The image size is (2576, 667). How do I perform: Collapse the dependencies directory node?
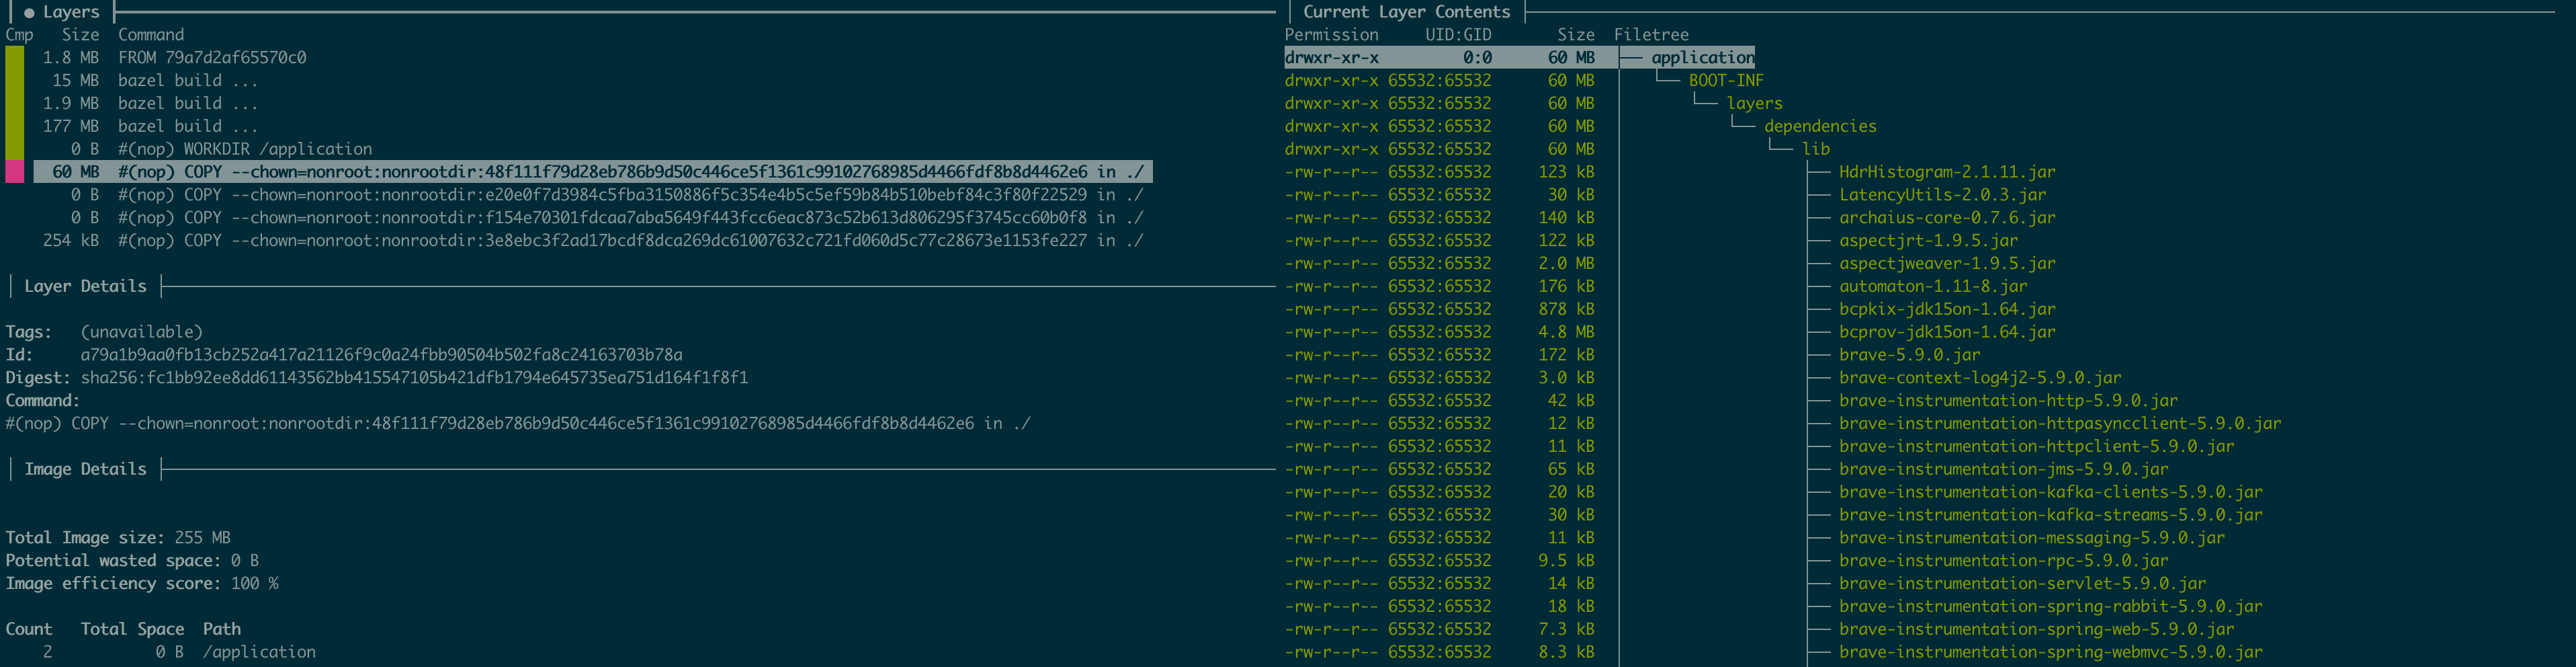[x=1820, y=126]
